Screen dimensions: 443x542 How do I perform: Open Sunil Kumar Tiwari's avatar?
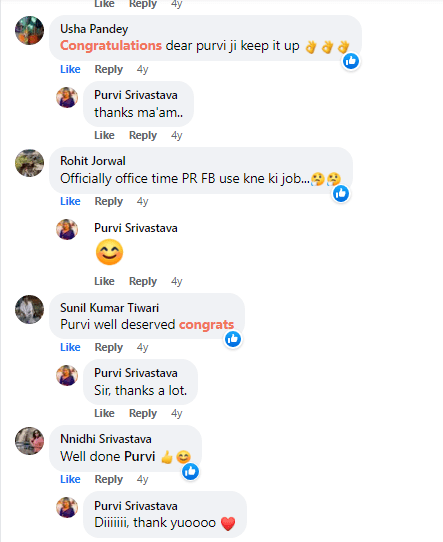point(29,309)
